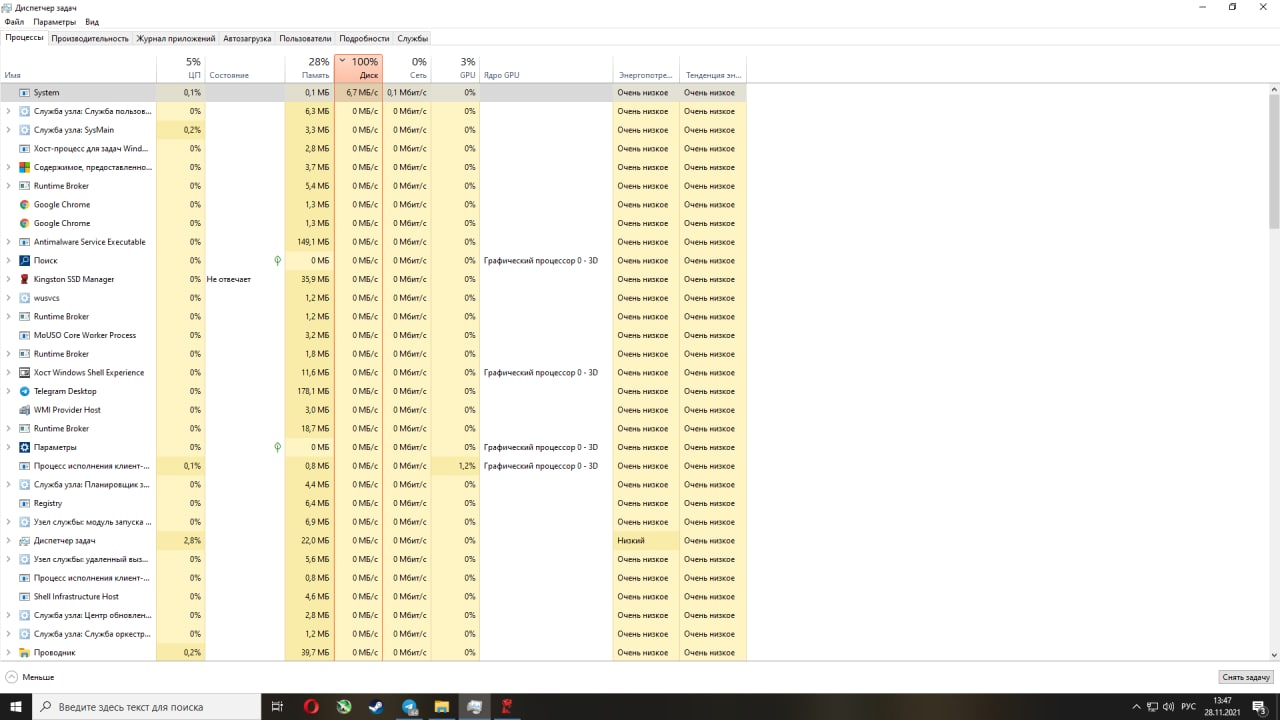This screenshot has height=720, width=1280.
Task: Expand the Диспетчер задач row
Action: 9,541
